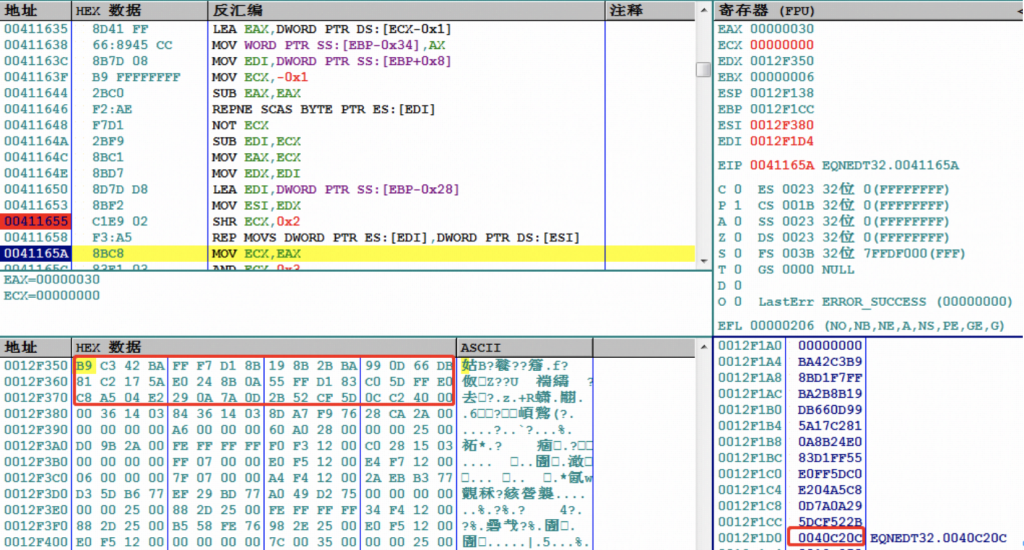Select the highlighted B9 byte in dump
Viewport: 1024px width, 550px height.
pyautogui.click(x=84, y=364)
